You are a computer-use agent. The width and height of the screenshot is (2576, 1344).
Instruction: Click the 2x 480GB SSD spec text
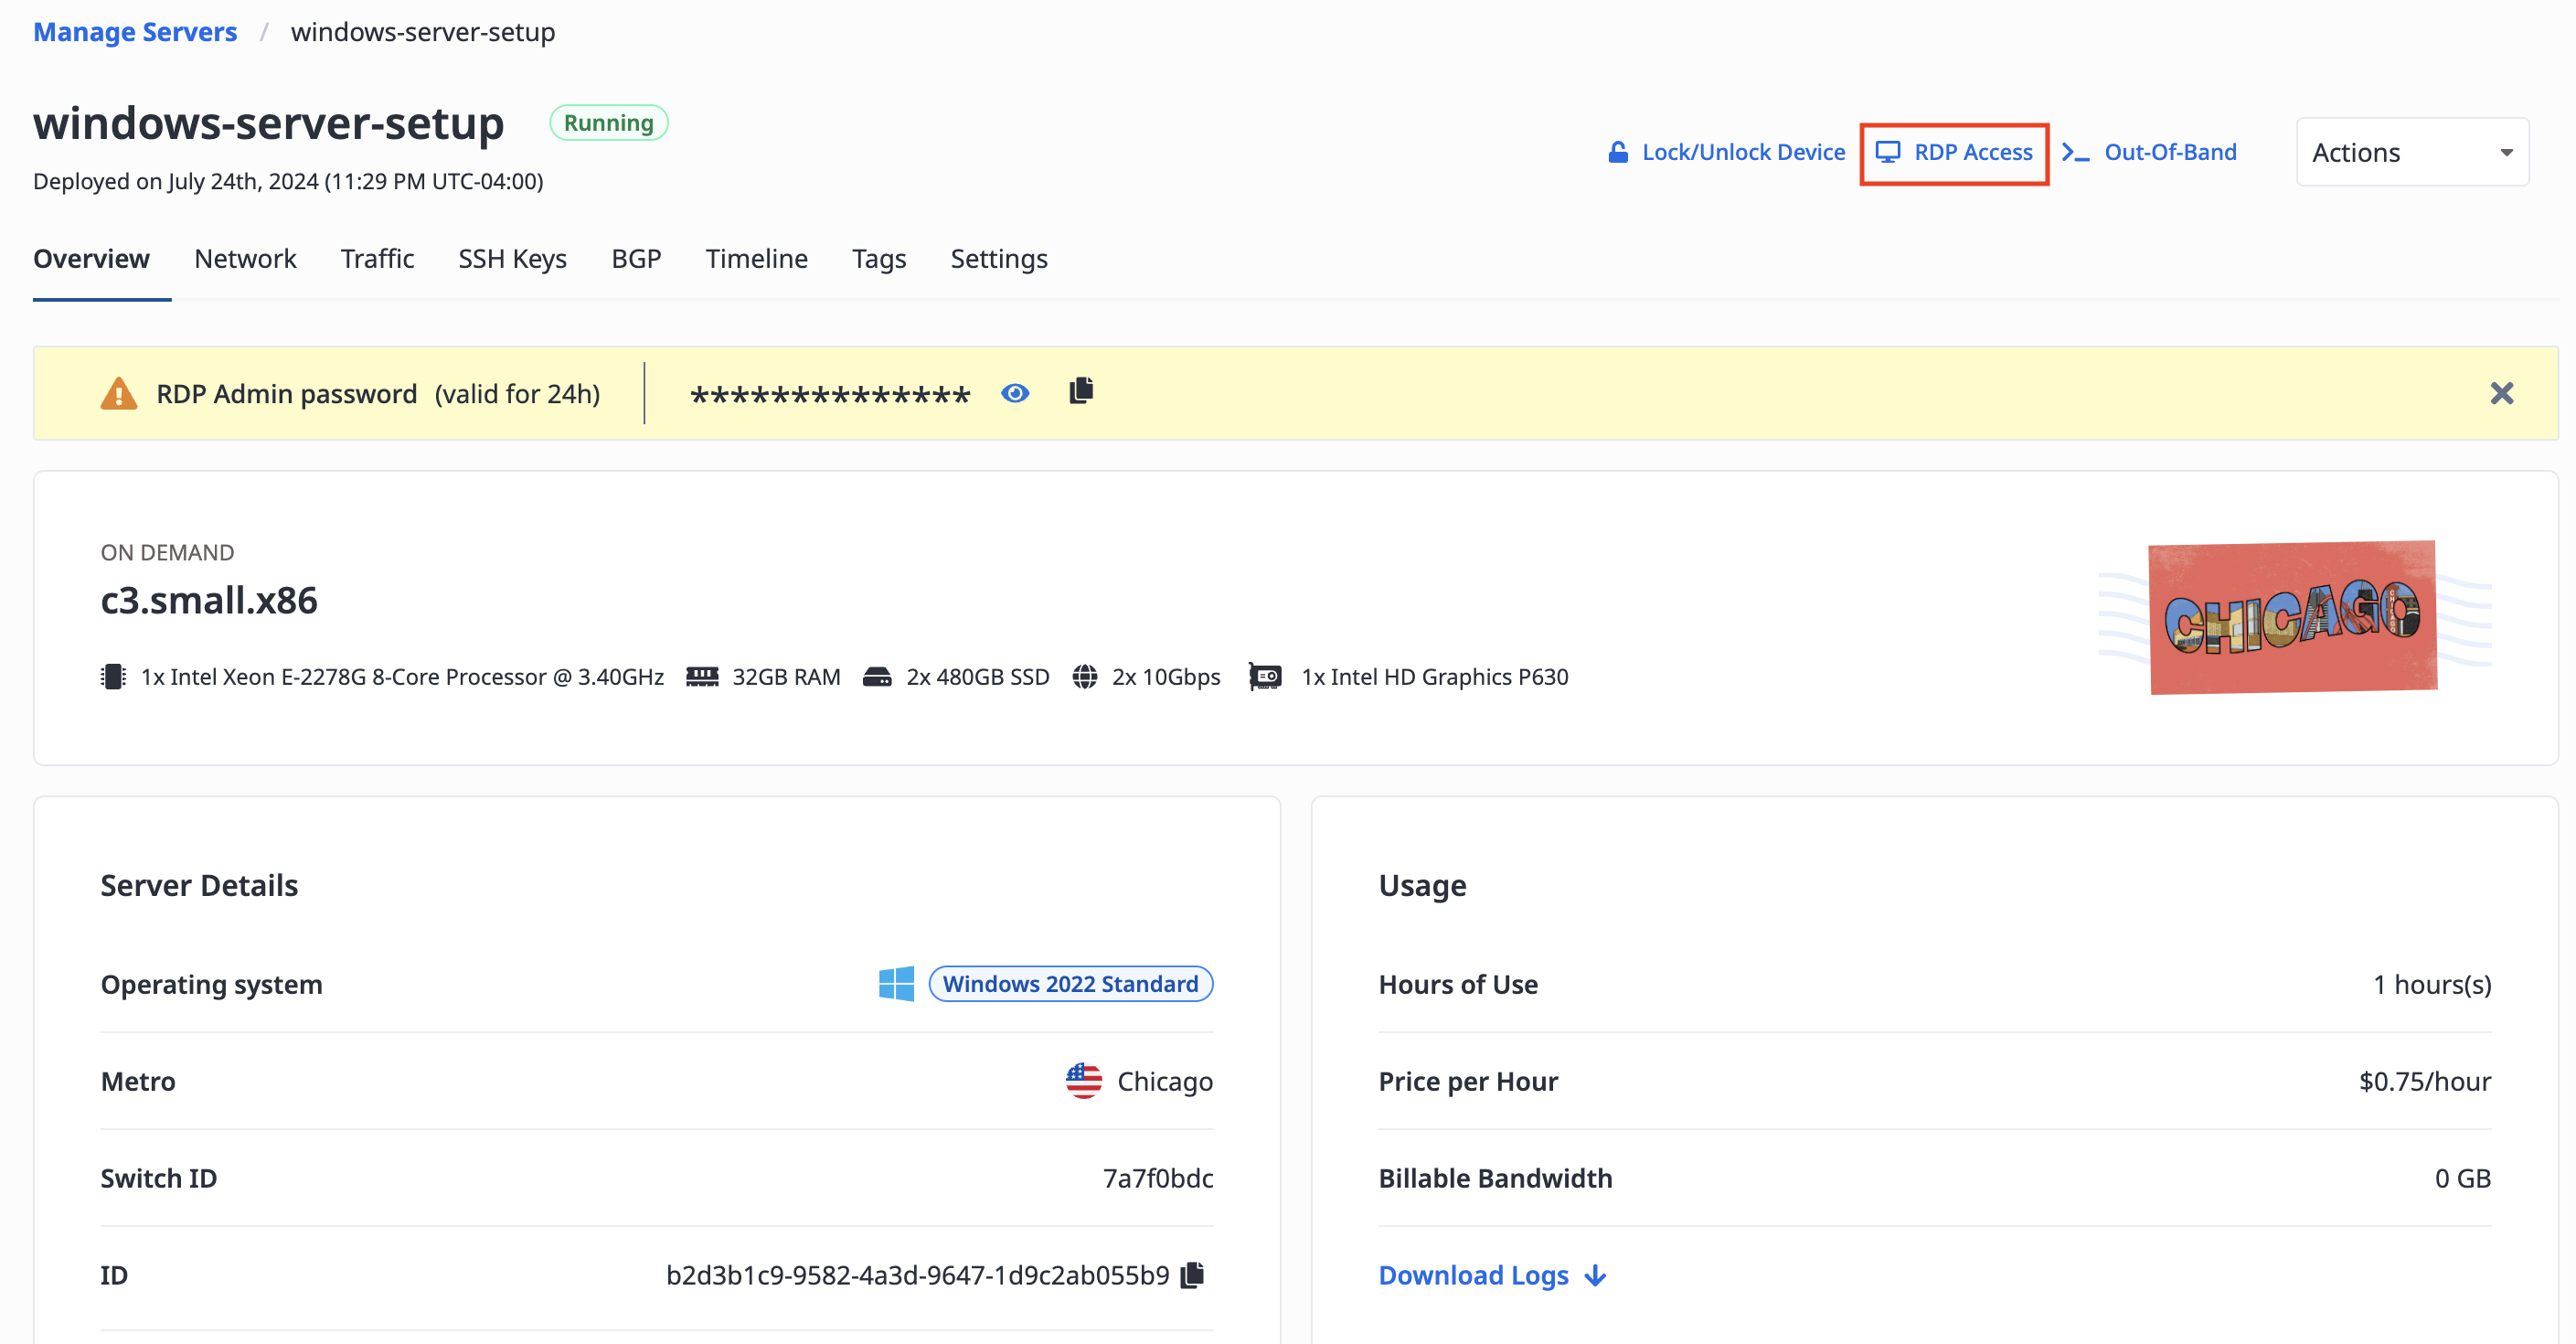977,677
